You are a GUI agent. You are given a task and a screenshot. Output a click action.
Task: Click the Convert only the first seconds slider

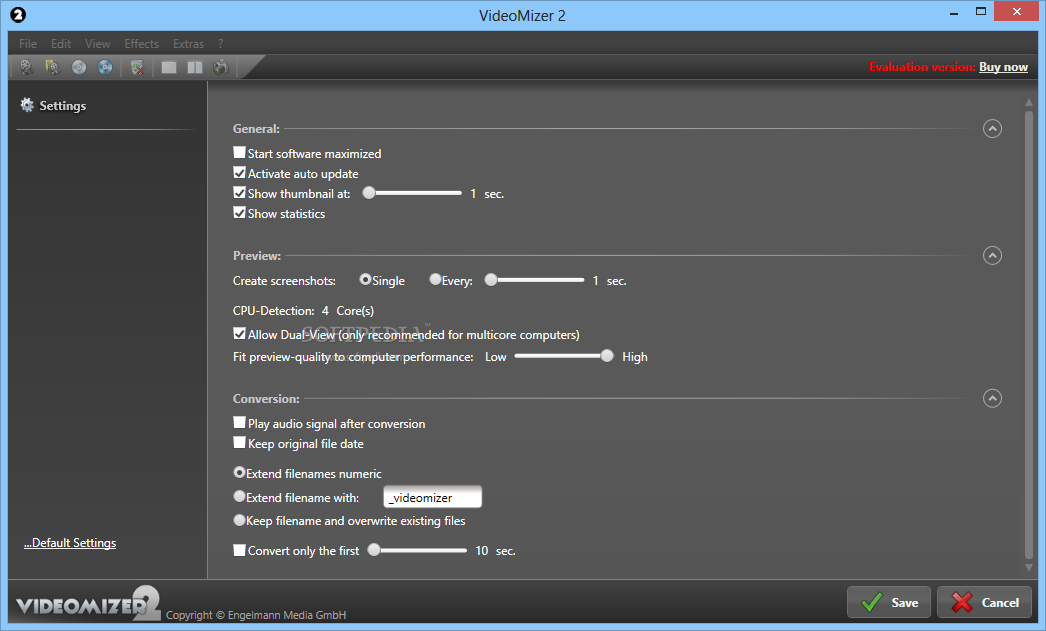pyautogui.click(x=417, y=550)
